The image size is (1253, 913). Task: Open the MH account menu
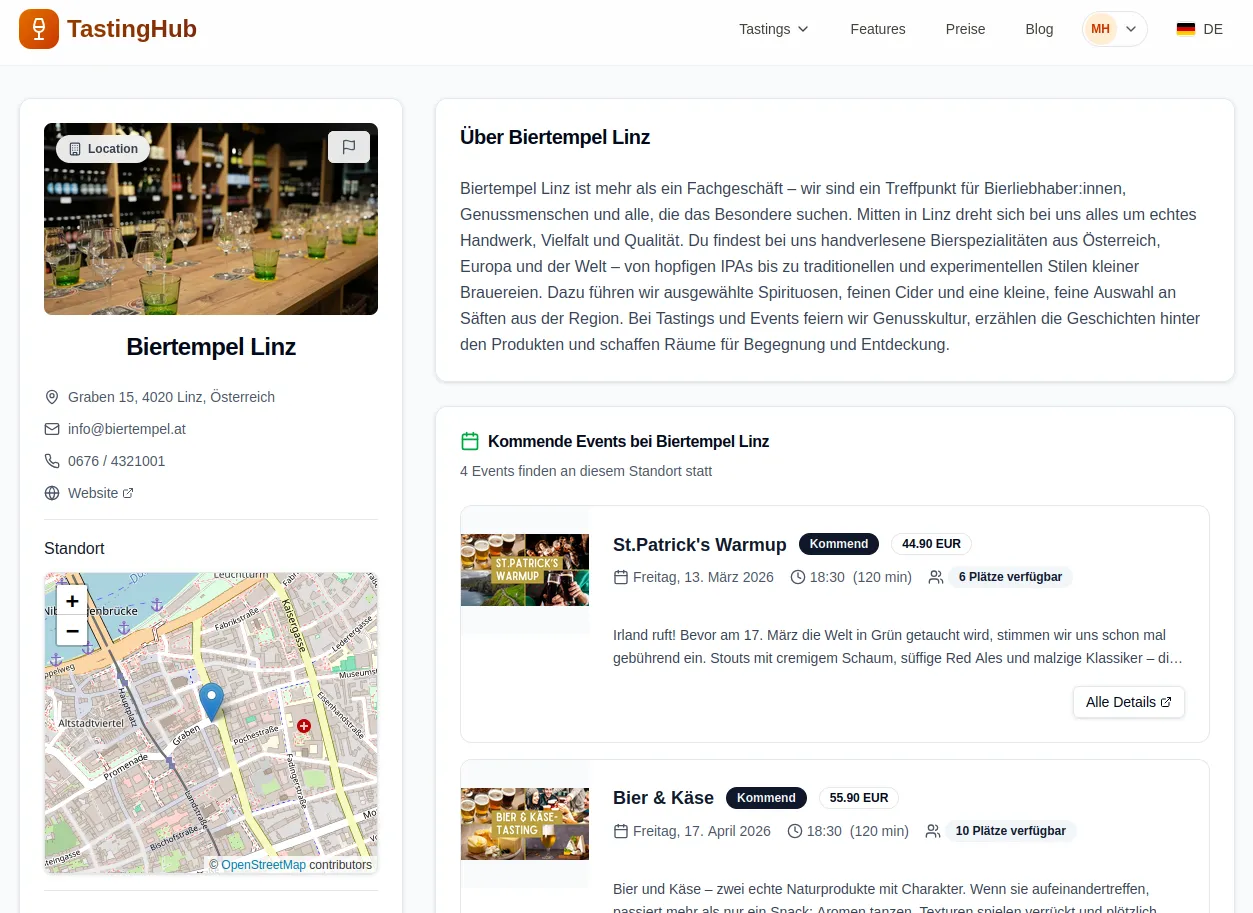1113,29
